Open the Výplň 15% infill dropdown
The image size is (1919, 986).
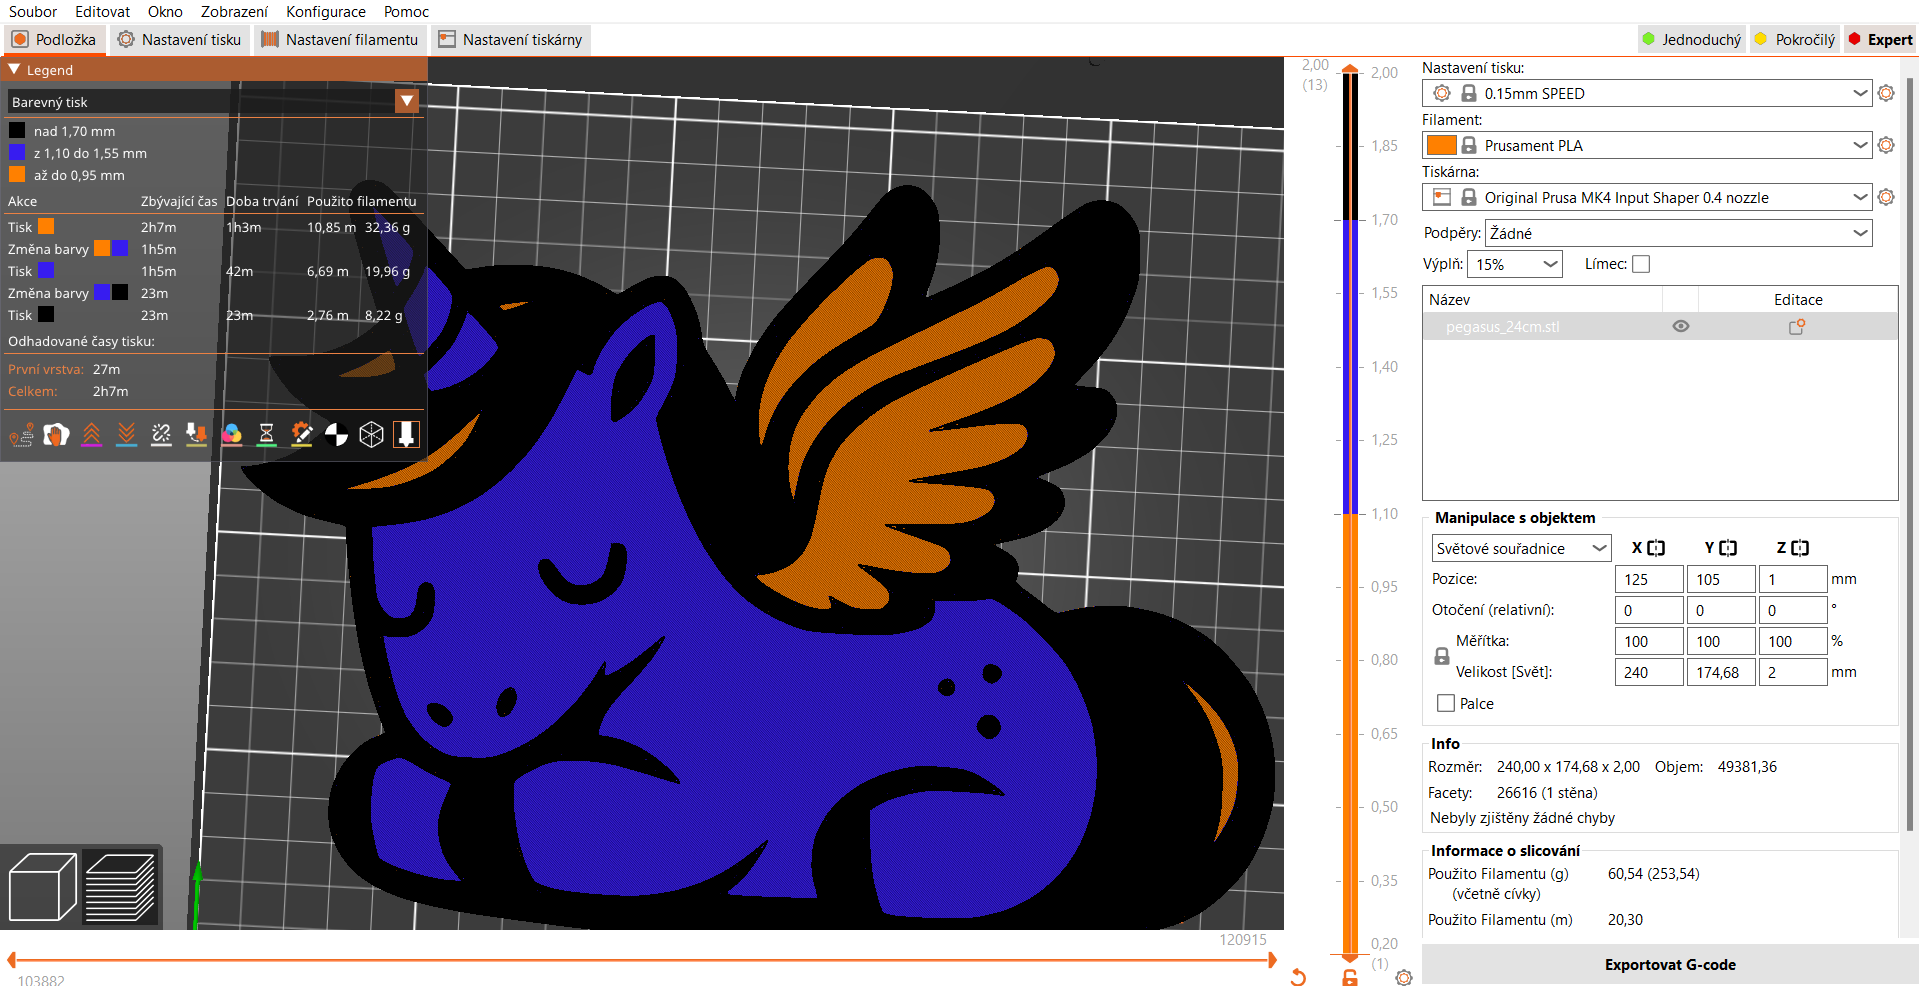[1515, 264]
